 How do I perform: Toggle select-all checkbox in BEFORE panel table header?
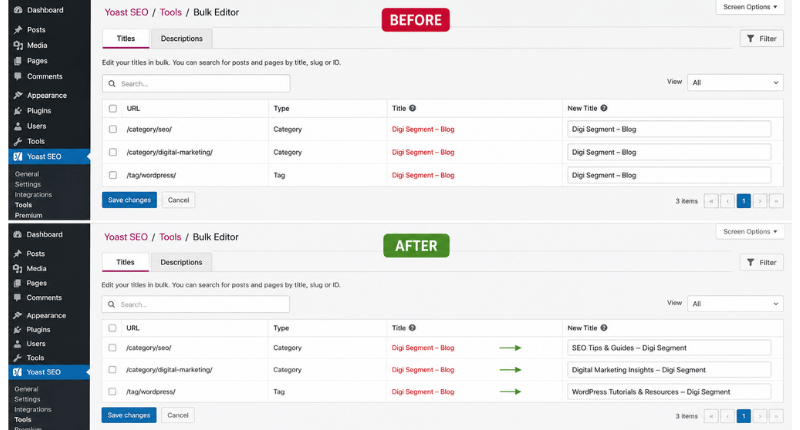pyautogui.click(x=113, y=108)
